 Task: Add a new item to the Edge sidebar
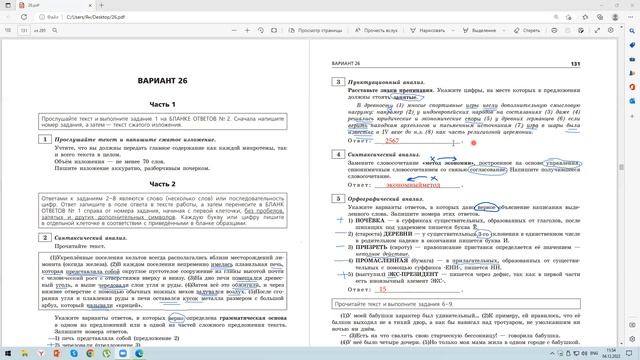click(632, 116)
